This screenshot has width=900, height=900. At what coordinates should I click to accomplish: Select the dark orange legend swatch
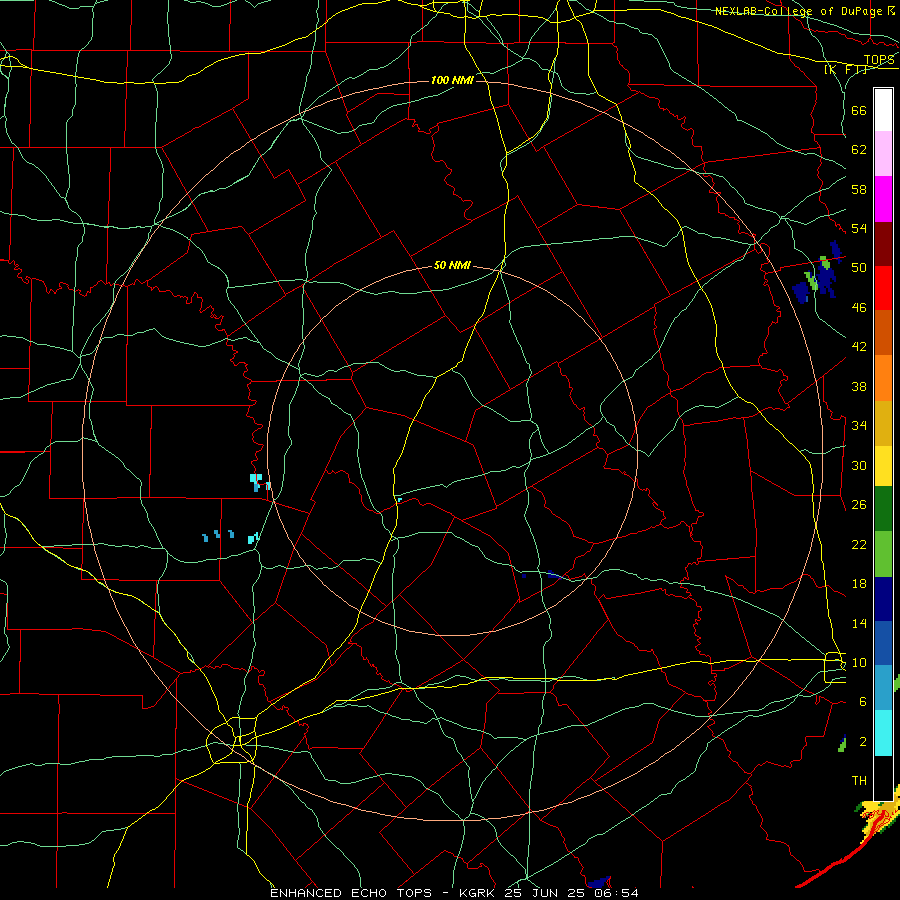(883, 333)
